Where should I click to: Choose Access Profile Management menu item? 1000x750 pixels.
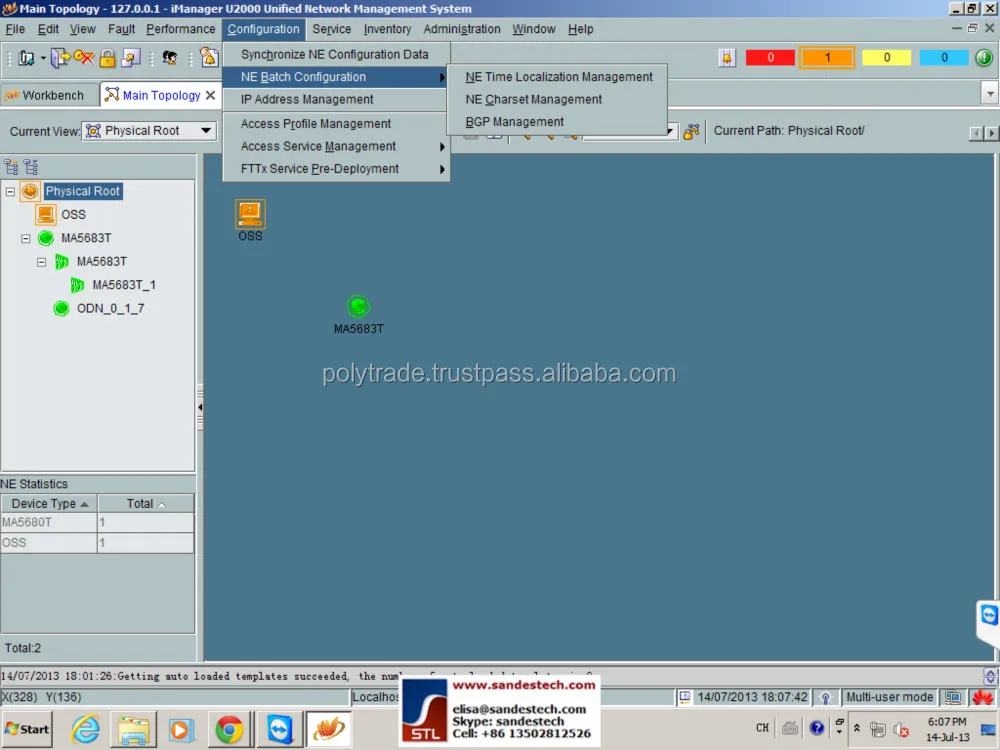coord(335,124)
